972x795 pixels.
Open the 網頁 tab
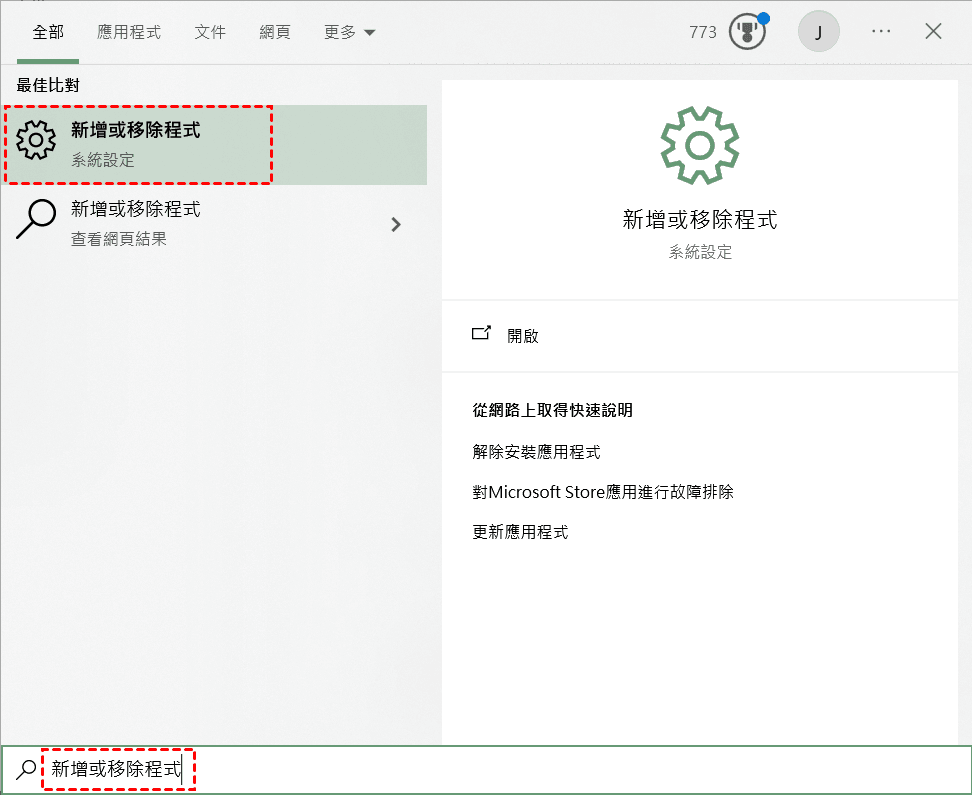point(275,31)
